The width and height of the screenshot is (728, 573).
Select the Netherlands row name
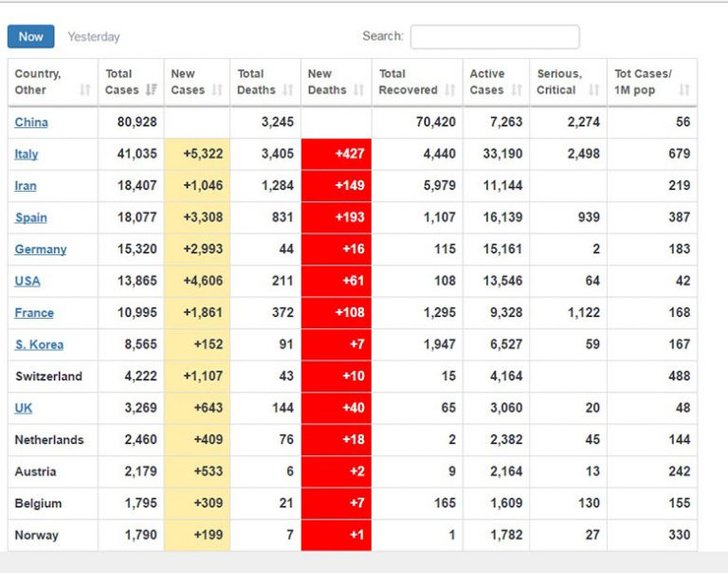click(x=49, y=440)
